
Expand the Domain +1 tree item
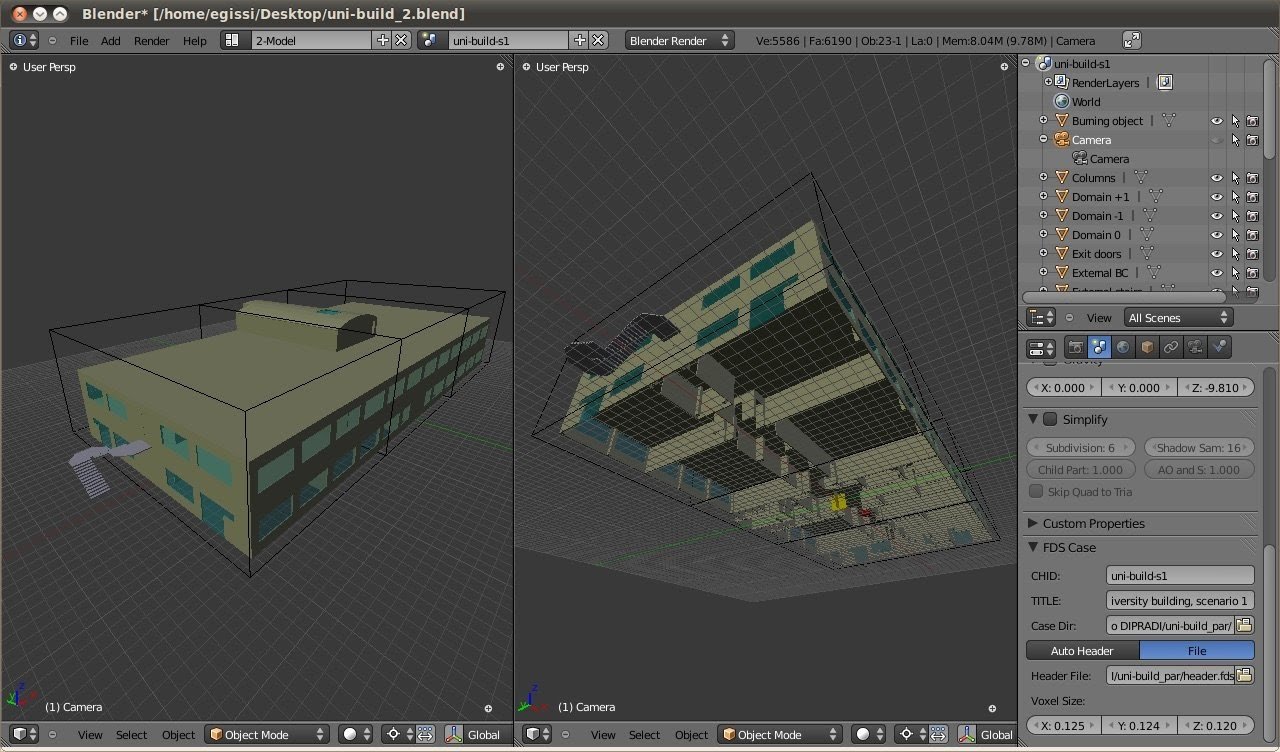tap(1044, 197)
